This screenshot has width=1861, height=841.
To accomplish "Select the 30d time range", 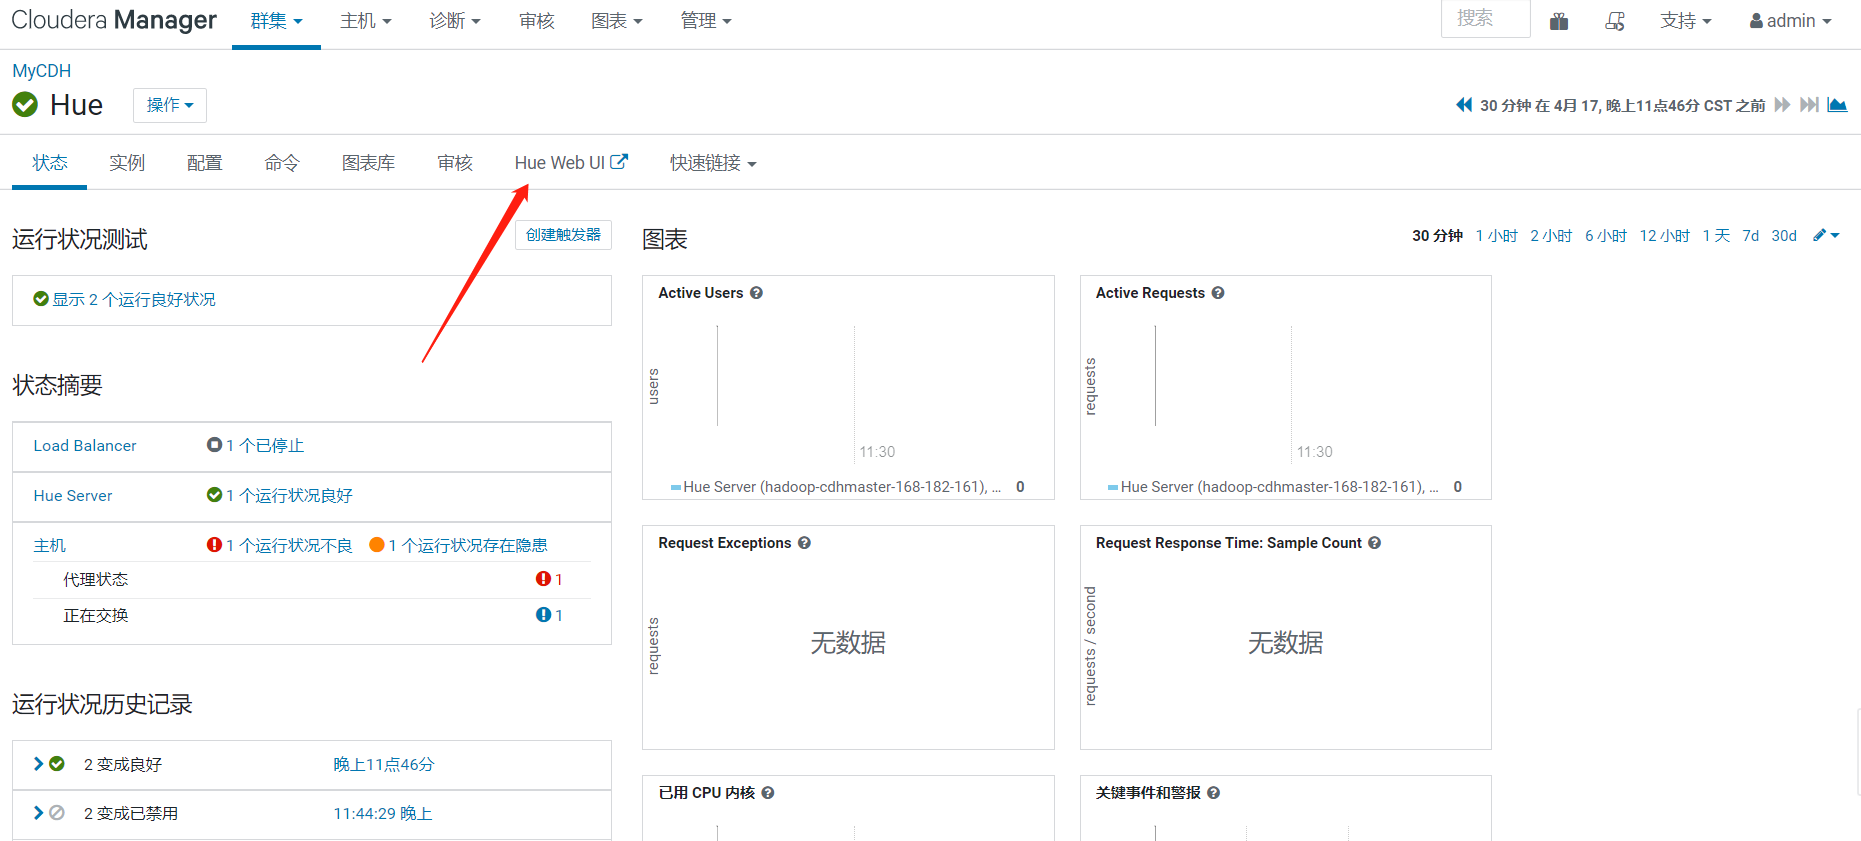I will 1784,235.
